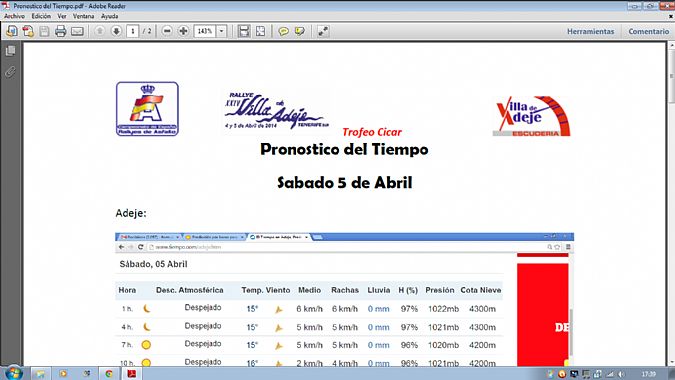
Task: Open the Archivo menu
Action: coord(14,16)
